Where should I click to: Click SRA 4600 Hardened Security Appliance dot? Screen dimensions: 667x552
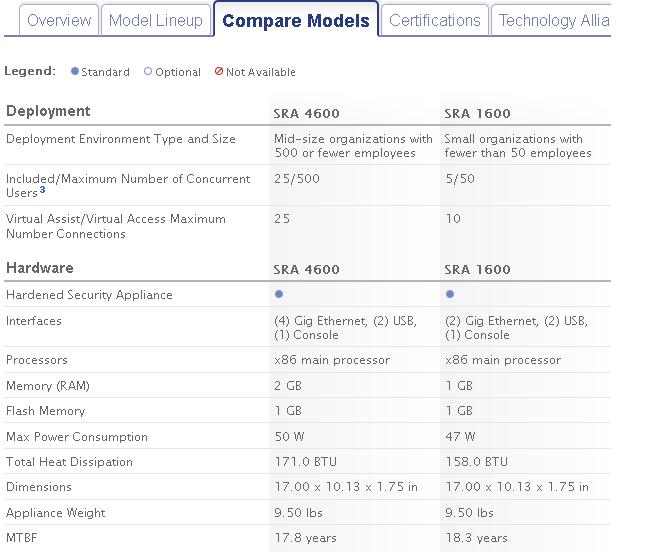(279, 294)
